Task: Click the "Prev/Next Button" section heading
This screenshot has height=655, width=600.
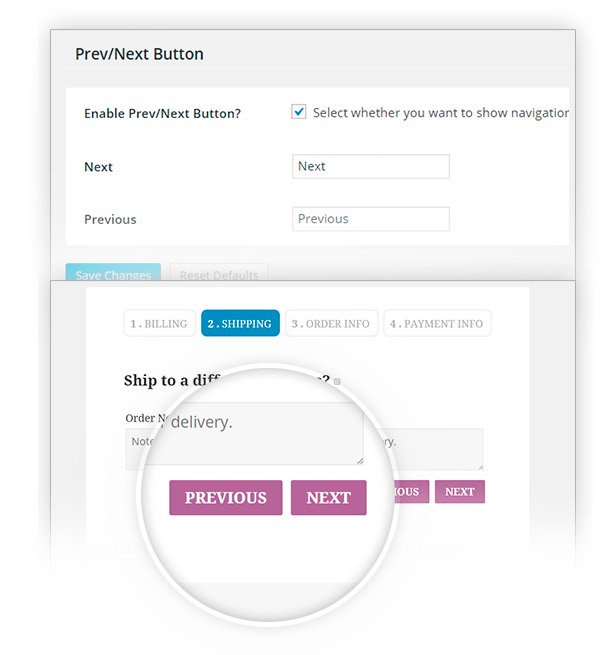Action: [139, 54]
